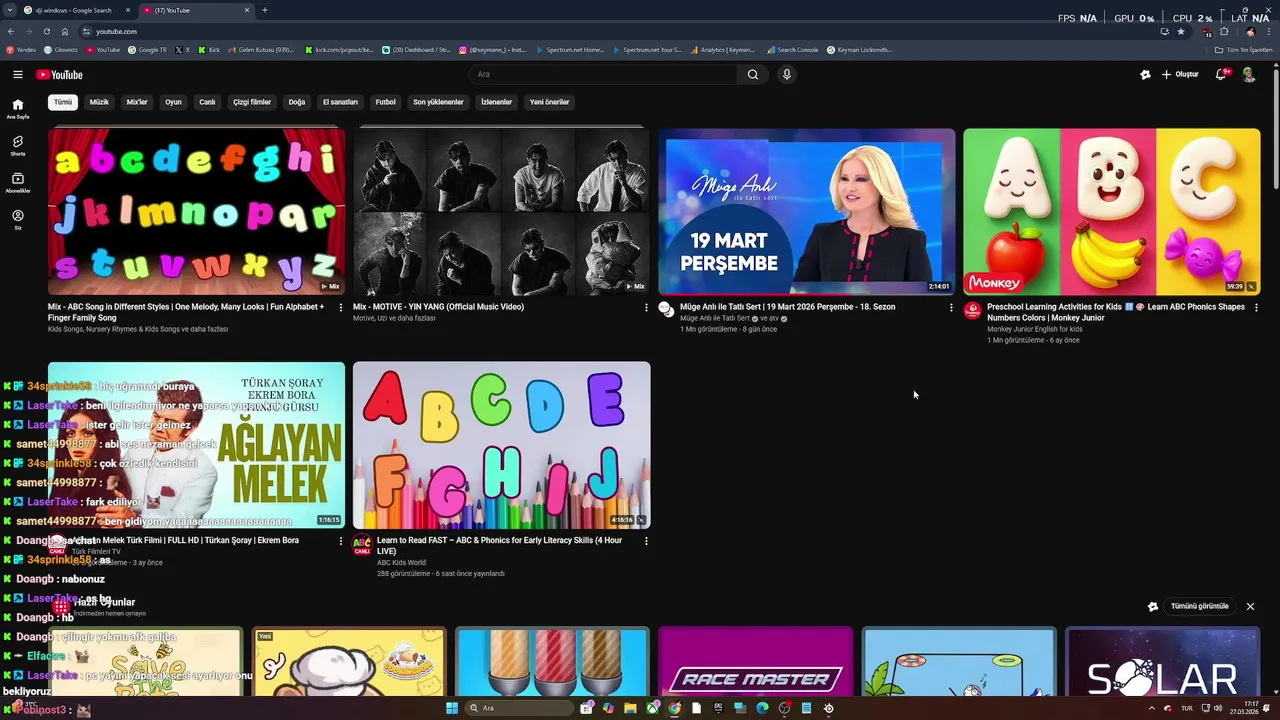
Task: Select the Doğa filter chip
Action: point(297,102)
